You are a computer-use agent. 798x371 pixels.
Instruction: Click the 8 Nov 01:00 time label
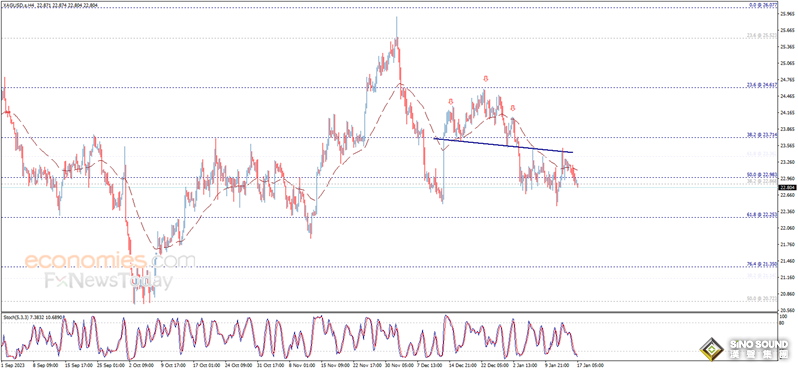click(303, 365)
